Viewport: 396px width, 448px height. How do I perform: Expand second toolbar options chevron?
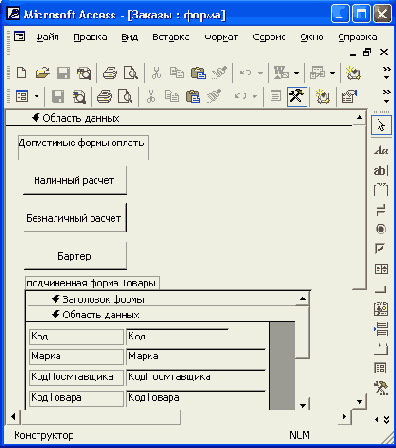point(387,97)
